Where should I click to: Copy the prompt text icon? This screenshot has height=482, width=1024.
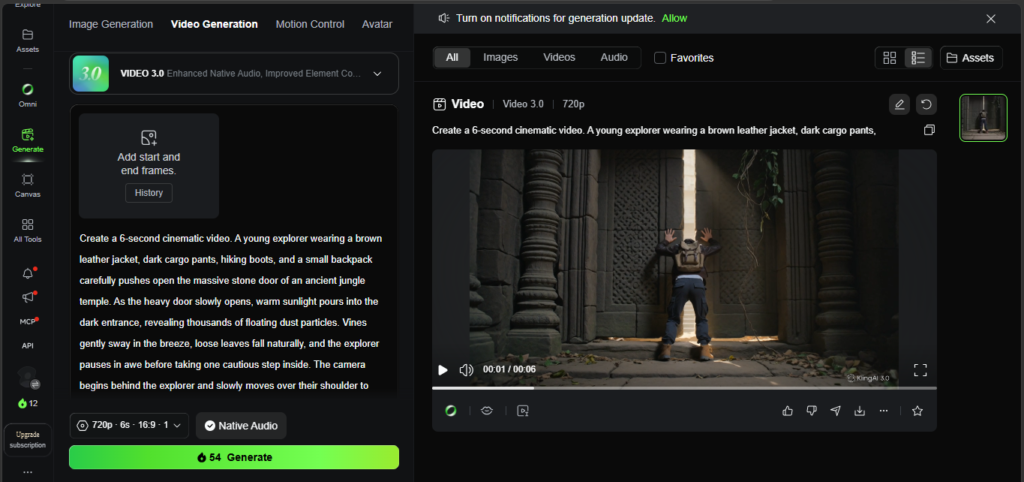point(929,130)
